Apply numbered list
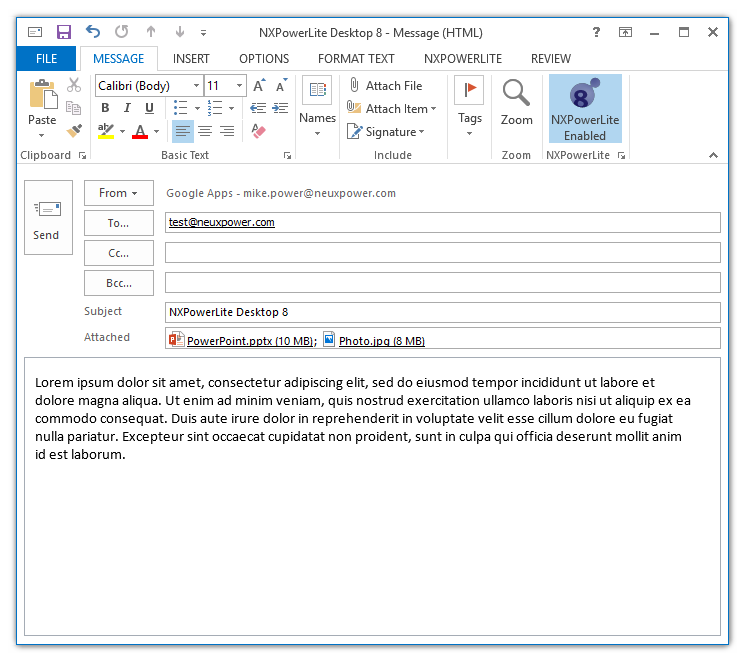This screenshot has width=745, height=660. pyautogui.click(x=215, y=108)
